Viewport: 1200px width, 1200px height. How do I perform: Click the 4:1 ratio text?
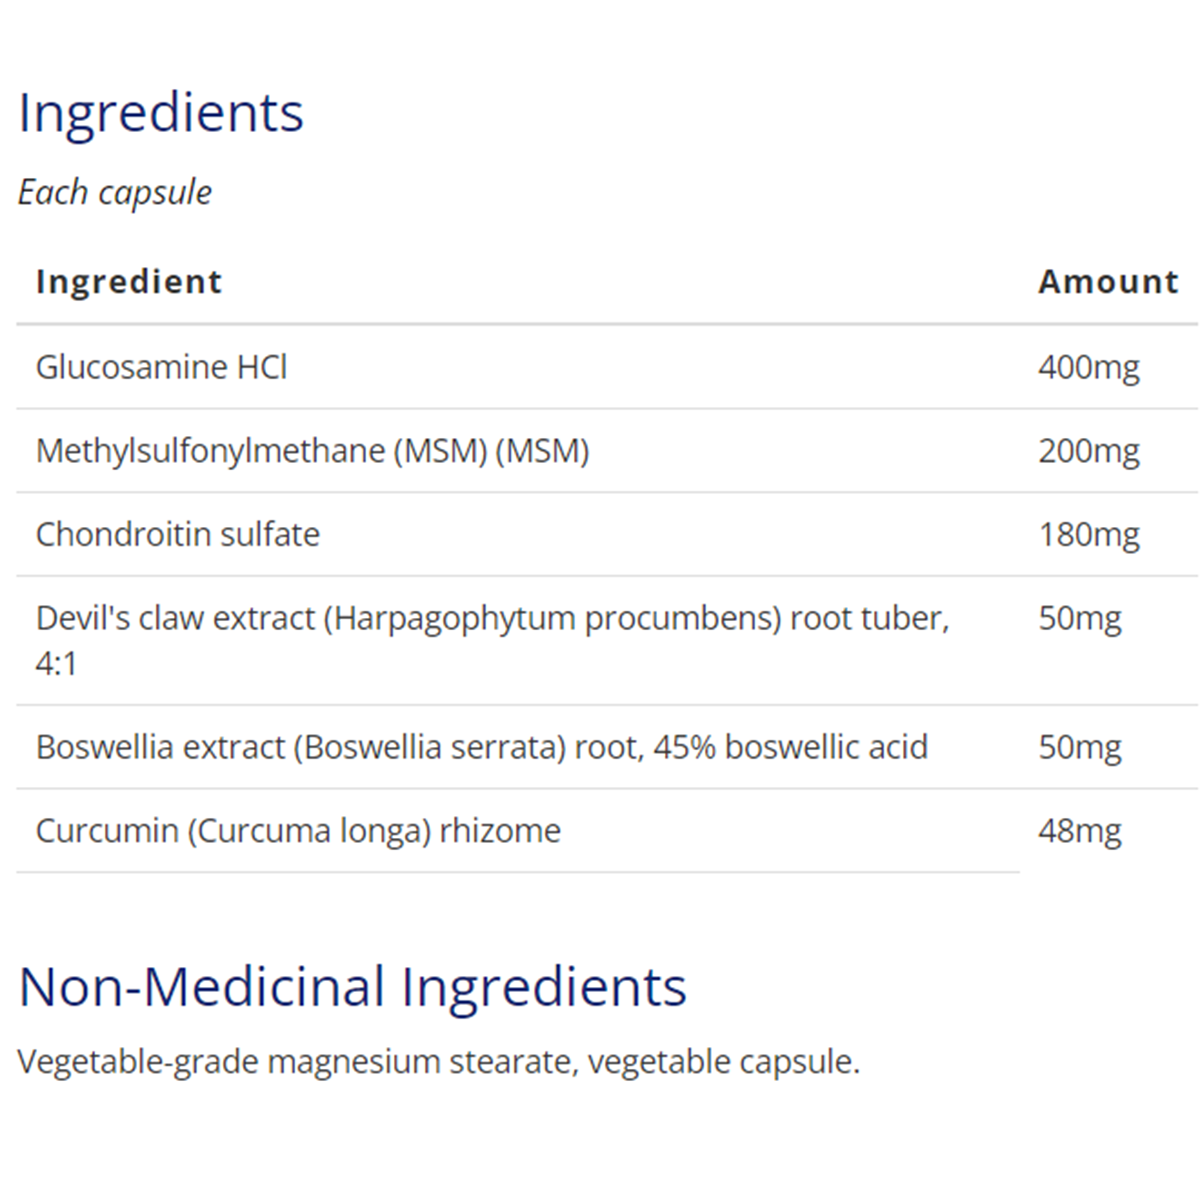click(x=56, y=663)
